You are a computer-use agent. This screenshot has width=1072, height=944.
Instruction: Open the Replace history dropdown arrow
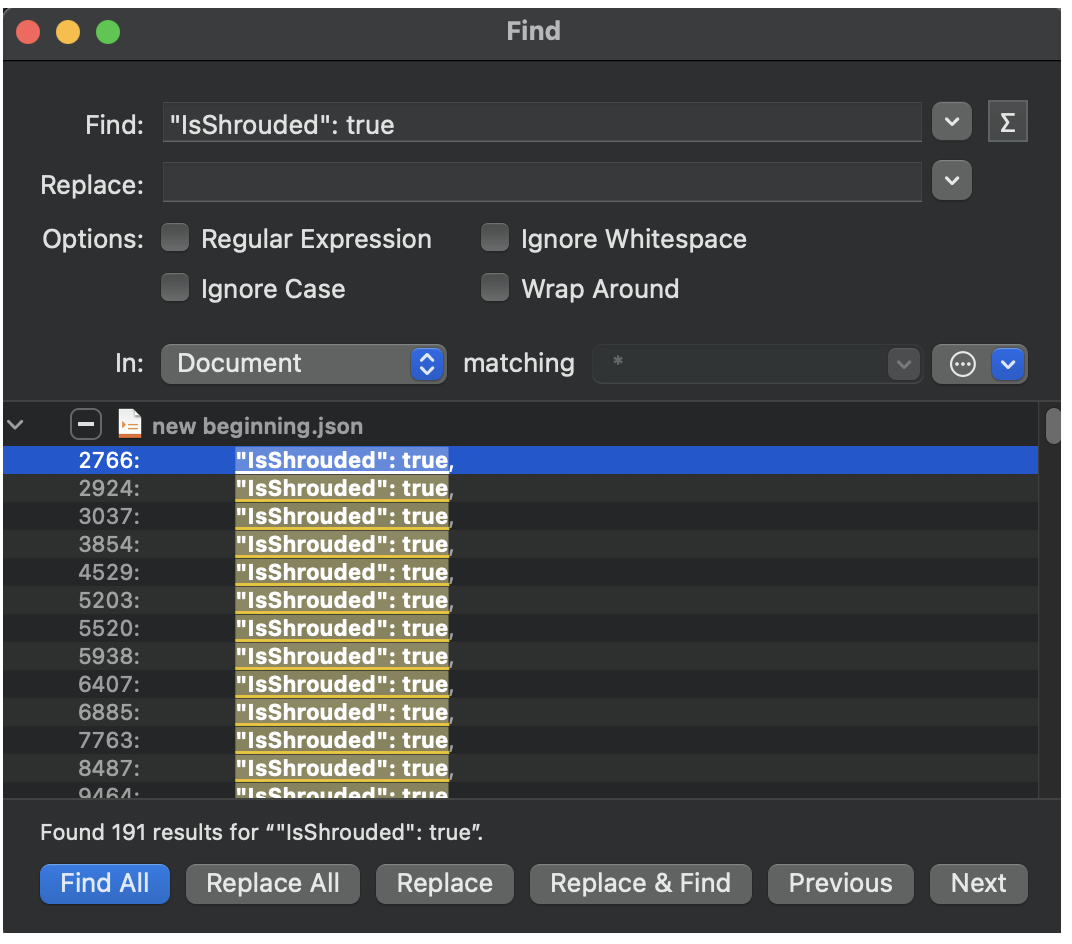click(x=951, y=182)
